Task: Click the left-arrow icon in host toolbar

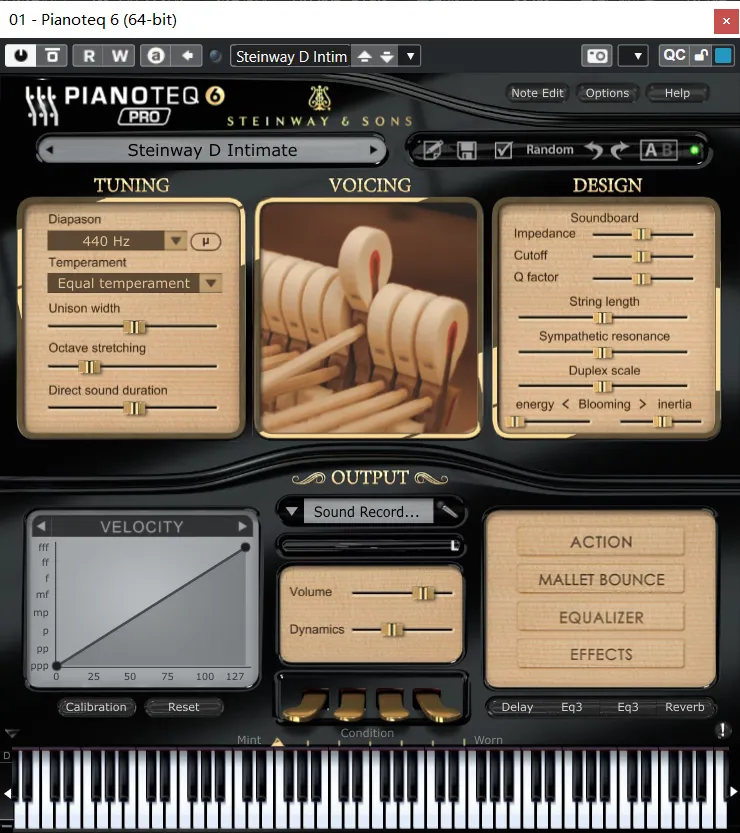Action: pos(187,56)
